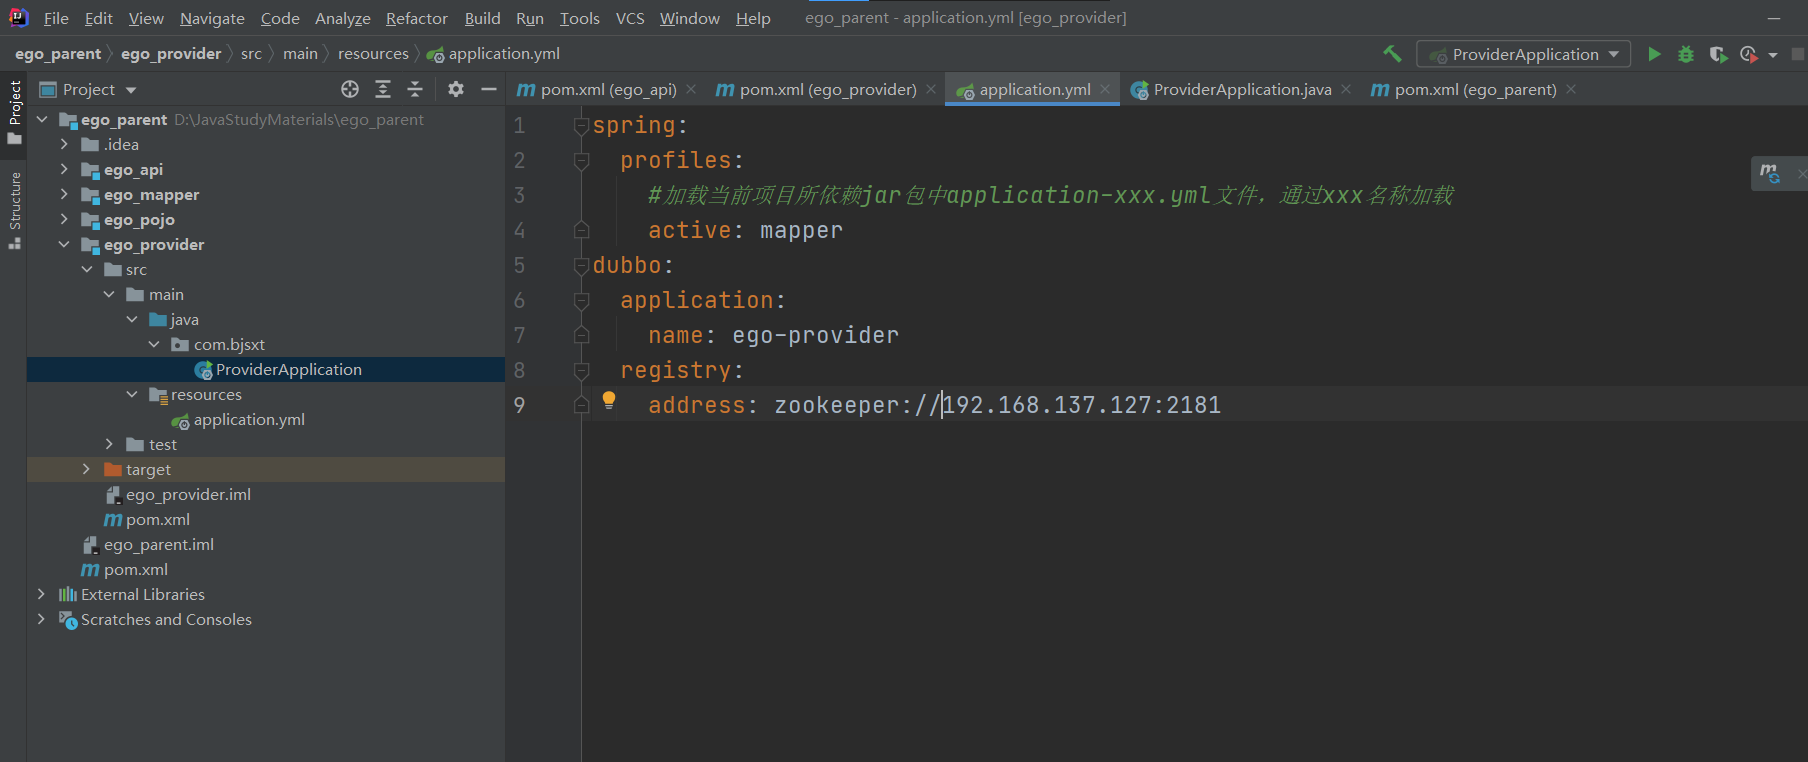Close the pom.xml (ego_api) tab
The width and height of the screenshot is (1808, 762).
coord(691,89)
